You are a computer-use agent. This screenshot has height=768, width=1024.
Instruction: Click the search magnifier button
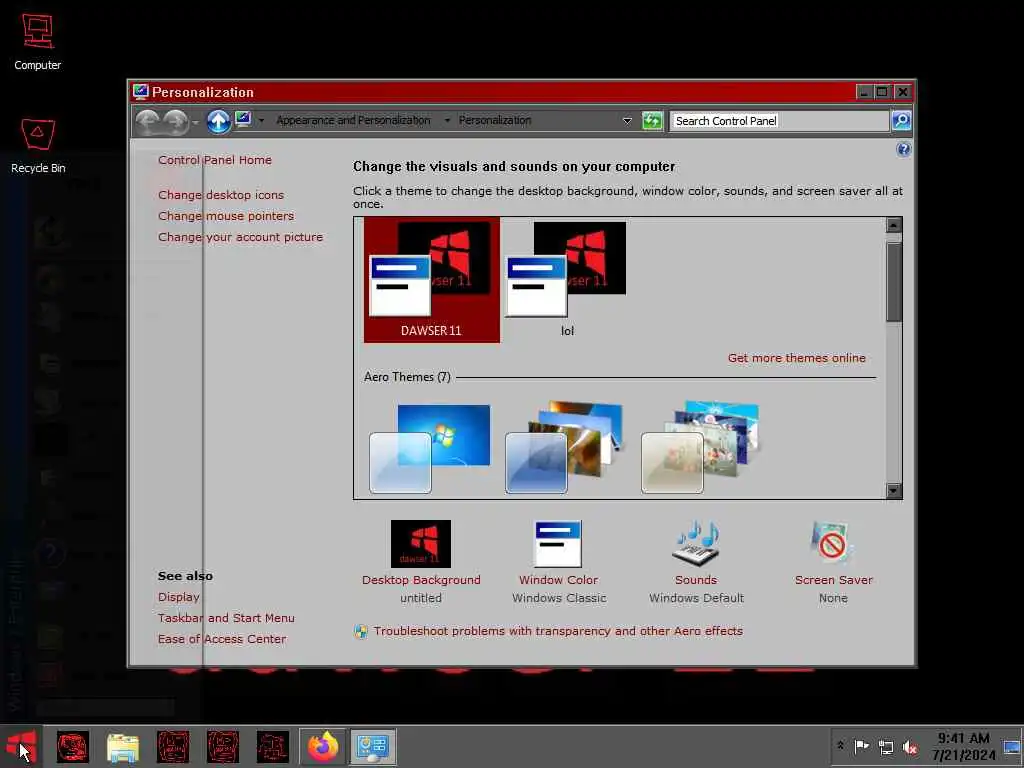pos(901,120)
